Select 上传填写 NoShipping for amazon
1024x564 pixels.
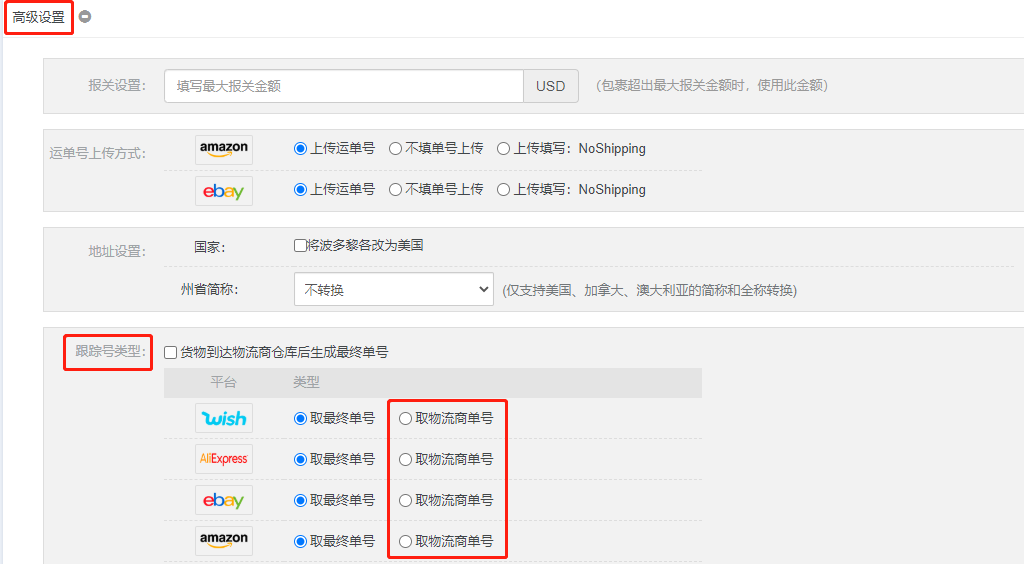coord(504,149)
